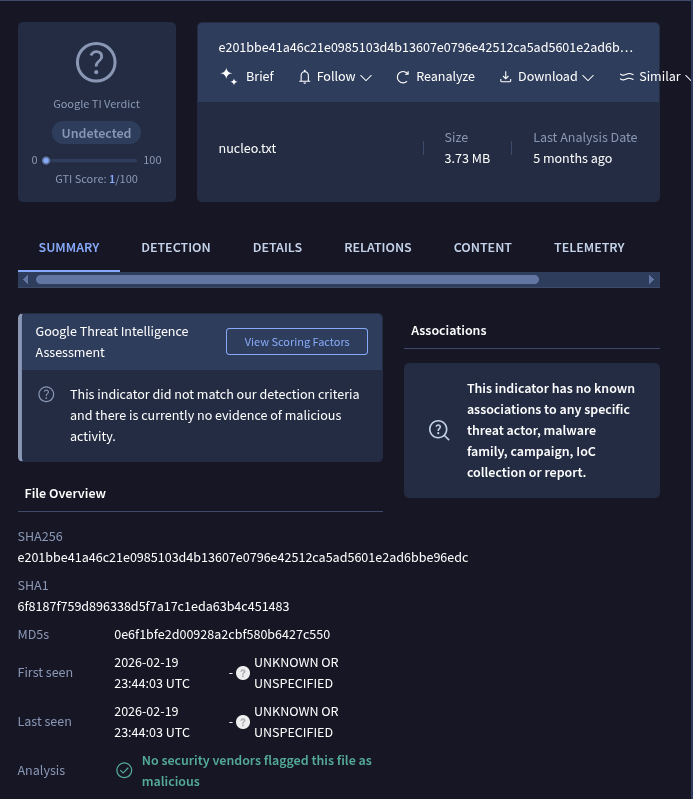
Task: Click the nucleo.txt file name
Action: [247, 148]
